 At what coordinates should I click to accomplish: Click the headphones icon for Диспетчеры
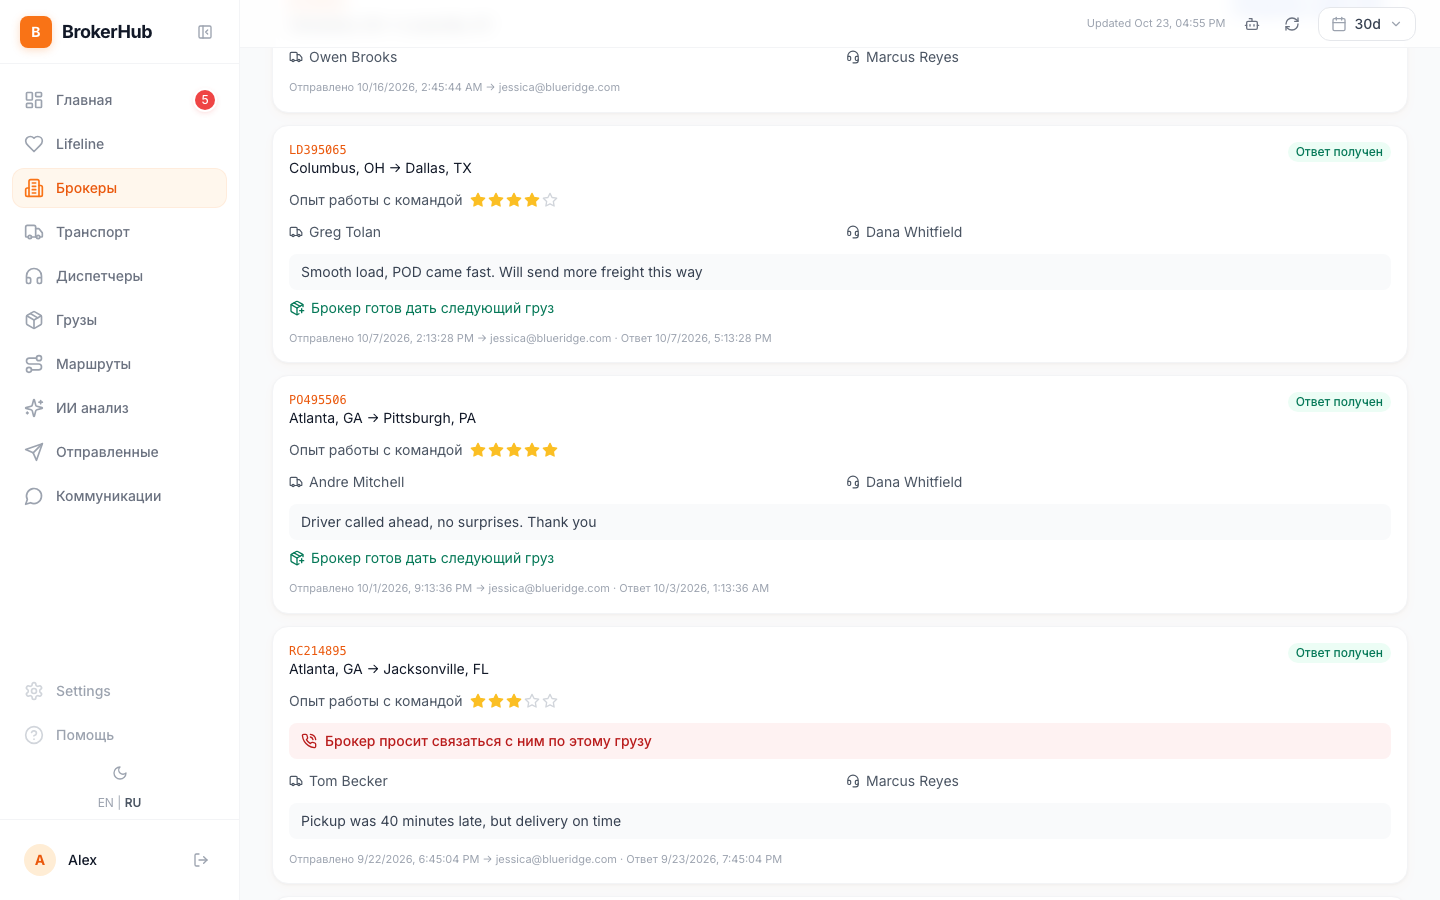(x=34, y=276)
